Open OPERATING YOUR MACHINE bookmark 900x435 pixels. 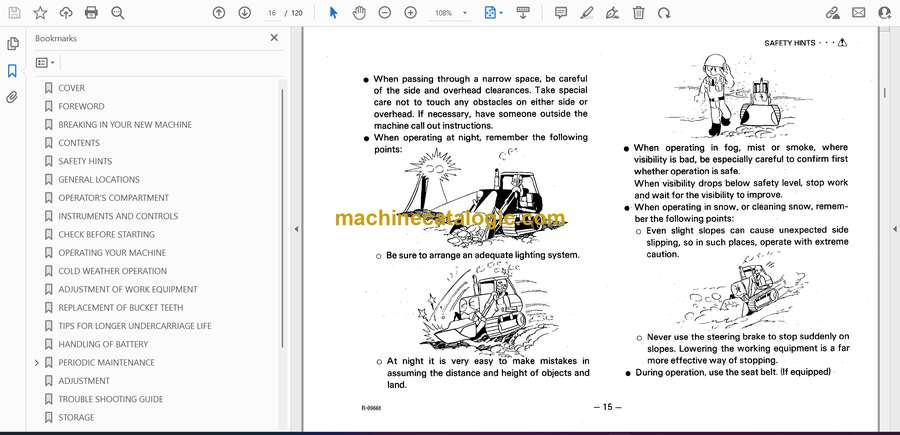click(x=112, y=253)
